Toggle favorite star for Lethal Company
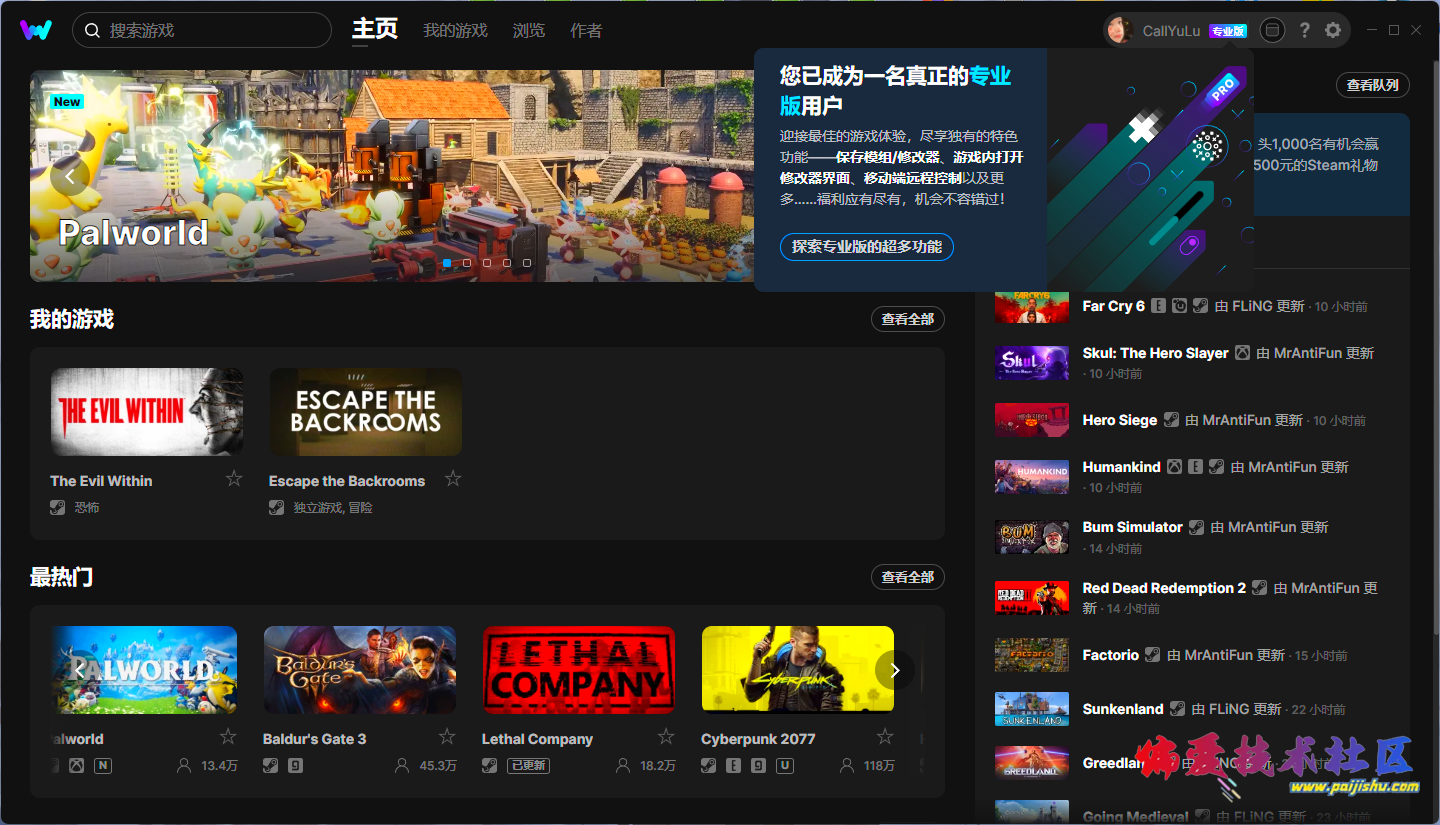The height and width of the screenshot is (825, 1440). [666, 737]
